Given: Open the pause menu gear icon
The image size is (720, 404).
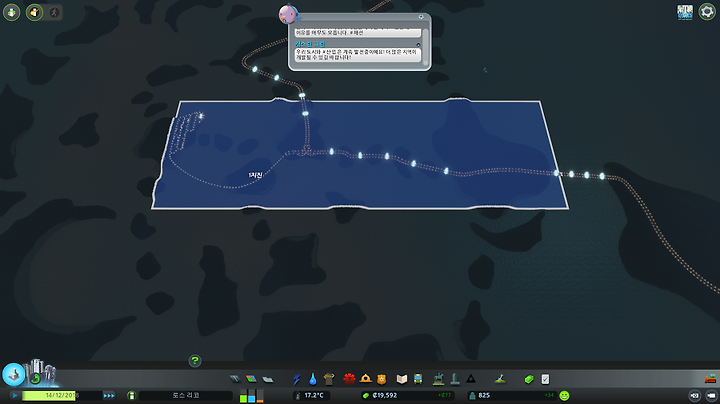Looking at the screenshot, I should (707, 11).
